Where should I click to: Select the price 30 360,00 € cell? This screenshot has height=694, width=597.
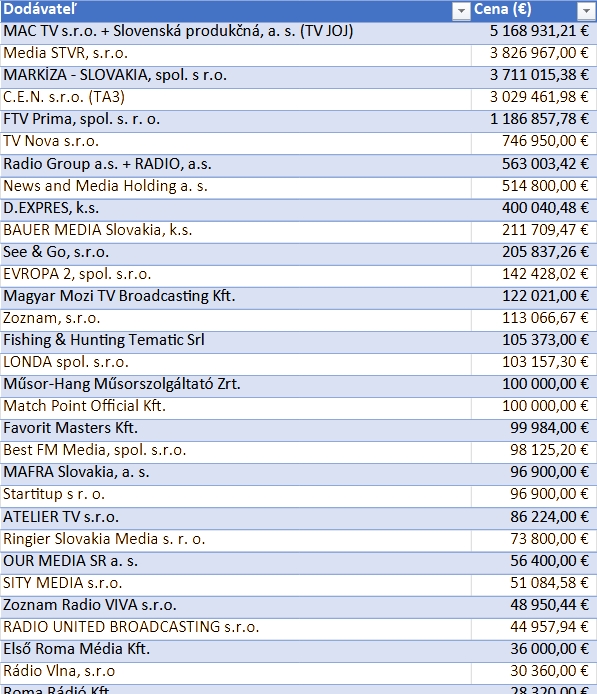coord(534,673)
